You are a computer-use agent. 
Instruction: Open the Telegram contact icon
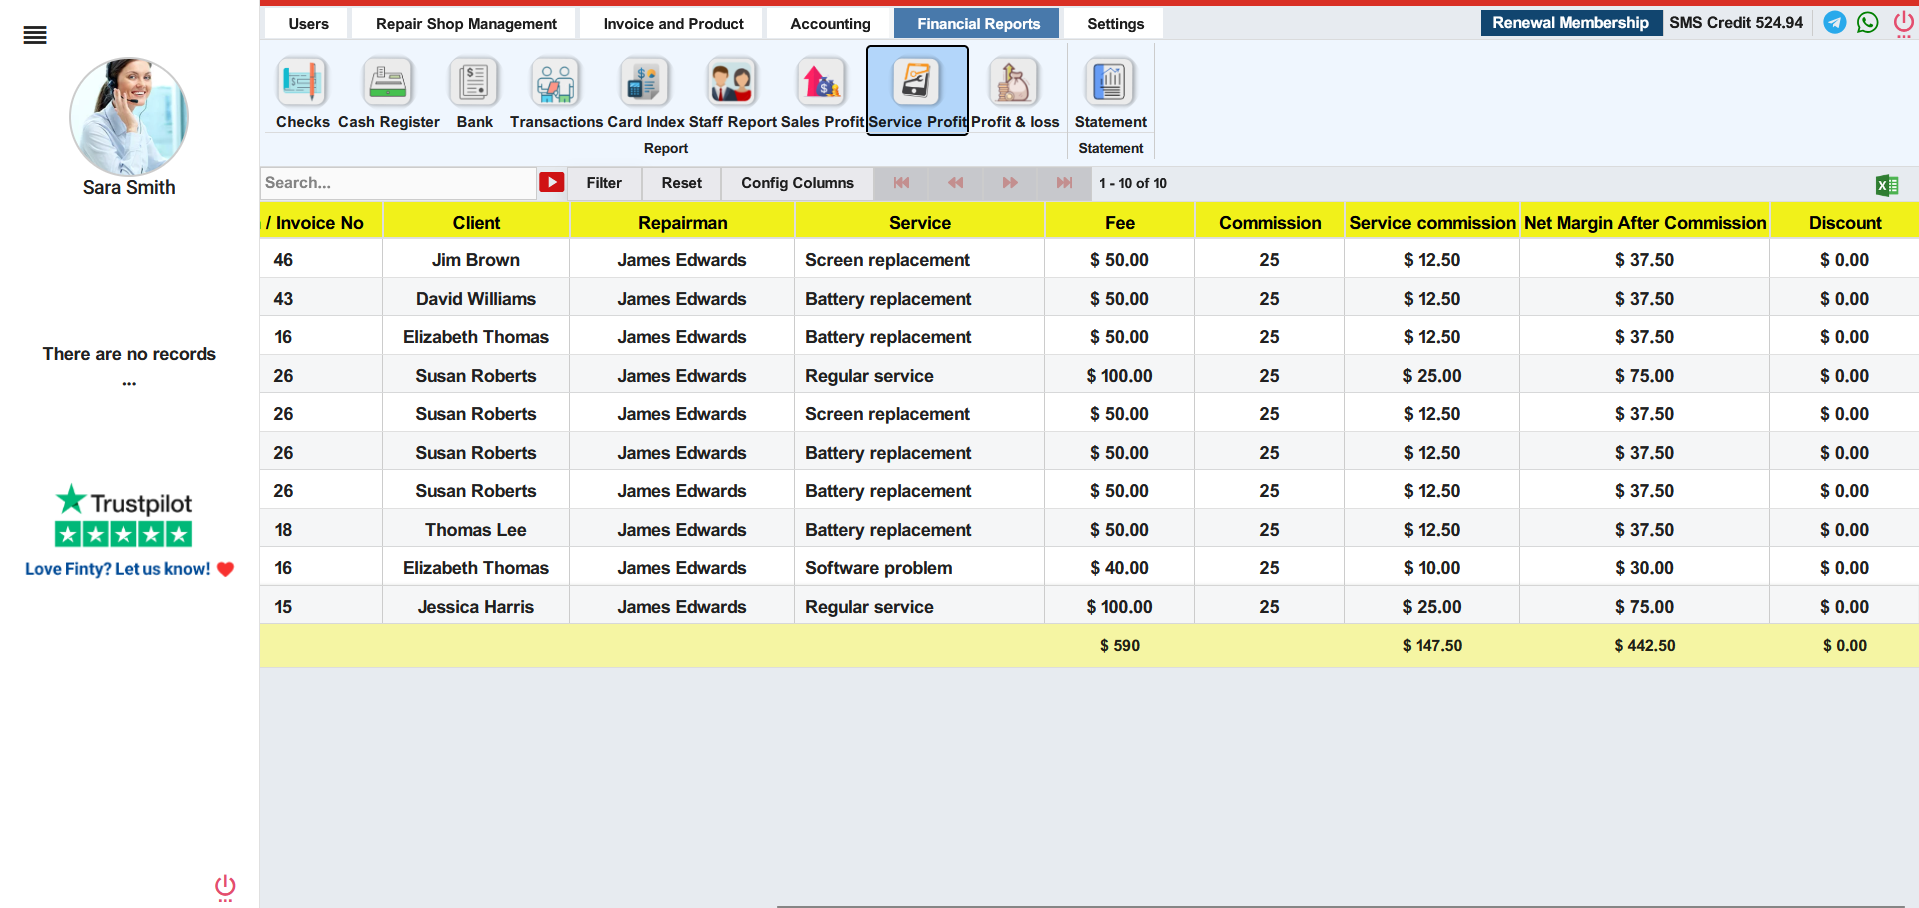click(x=1834, y=22)
